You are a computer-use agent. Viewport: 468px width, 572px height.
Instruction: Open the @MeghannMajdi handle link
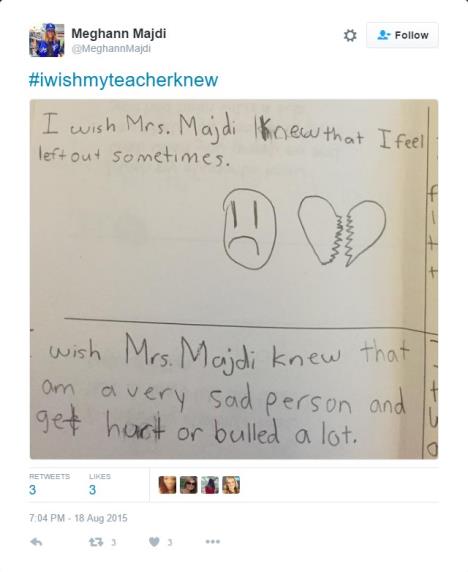click(111, 49)
